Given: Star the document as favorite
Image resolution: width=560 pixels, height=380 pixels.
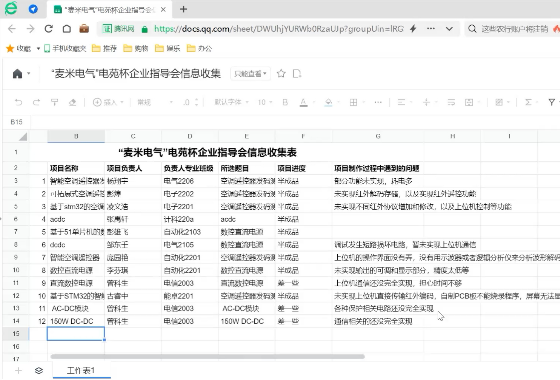Looking at the screenshot, I should 281,74.
